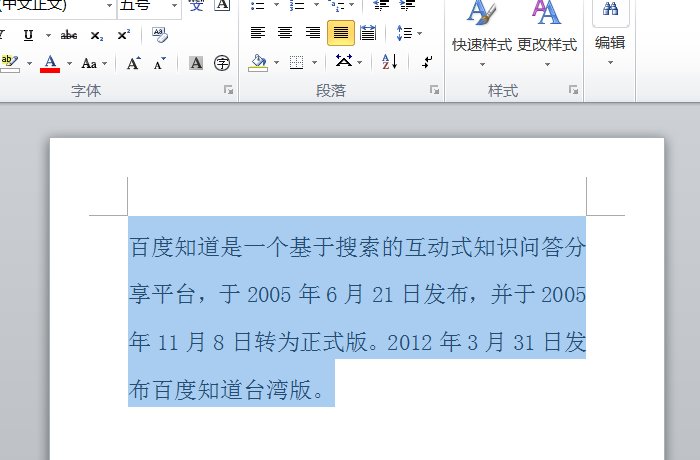This screenshot has width=700, height=460.
Task: Toggle underline formatting
Action: (29, 35)
